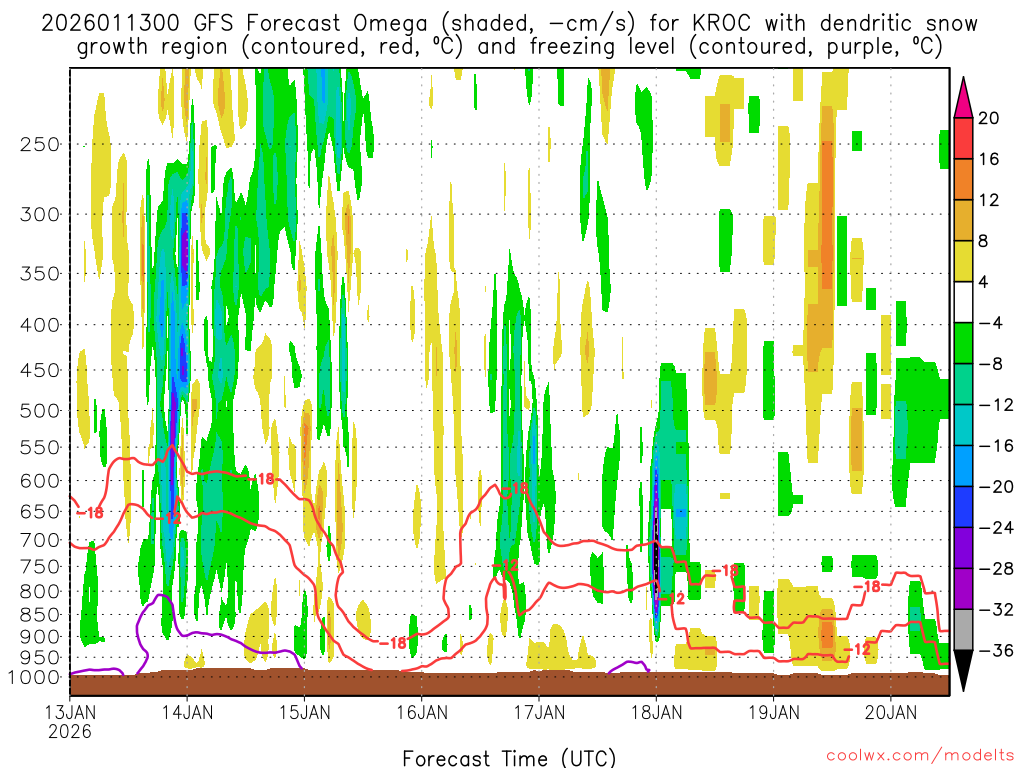Click the year 2026 under 13JAN

[x=70, y=731]
